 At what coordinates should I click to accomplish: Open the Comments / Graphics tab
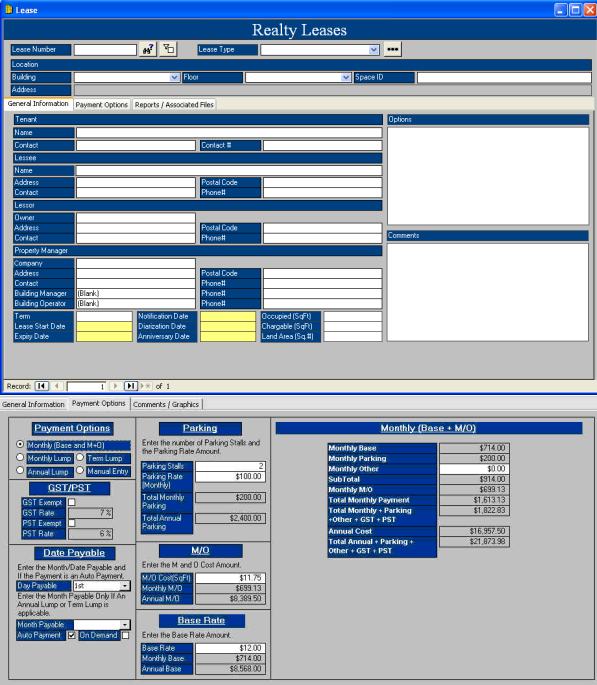pos(166,405)
